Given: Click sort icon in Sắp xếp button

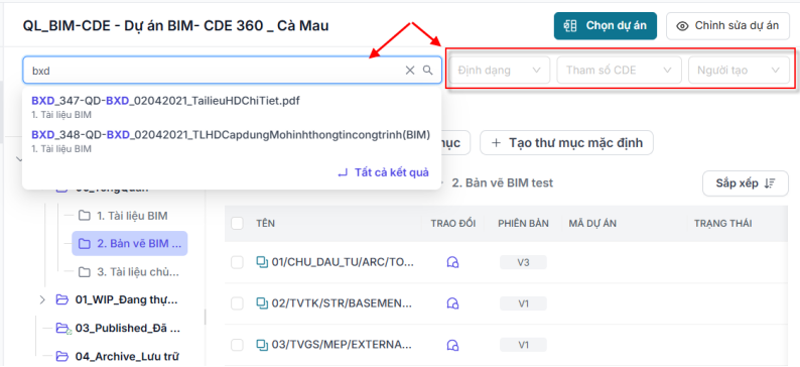Looking at the screenshot, I should point(769,184).
